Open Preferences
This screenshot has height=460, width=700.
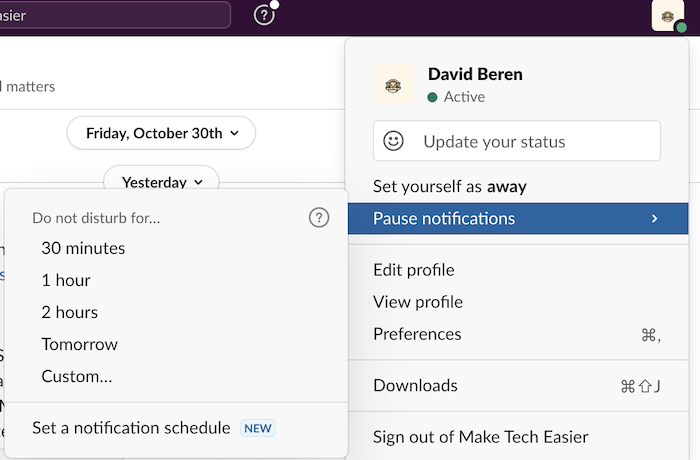tap(518, 334)
